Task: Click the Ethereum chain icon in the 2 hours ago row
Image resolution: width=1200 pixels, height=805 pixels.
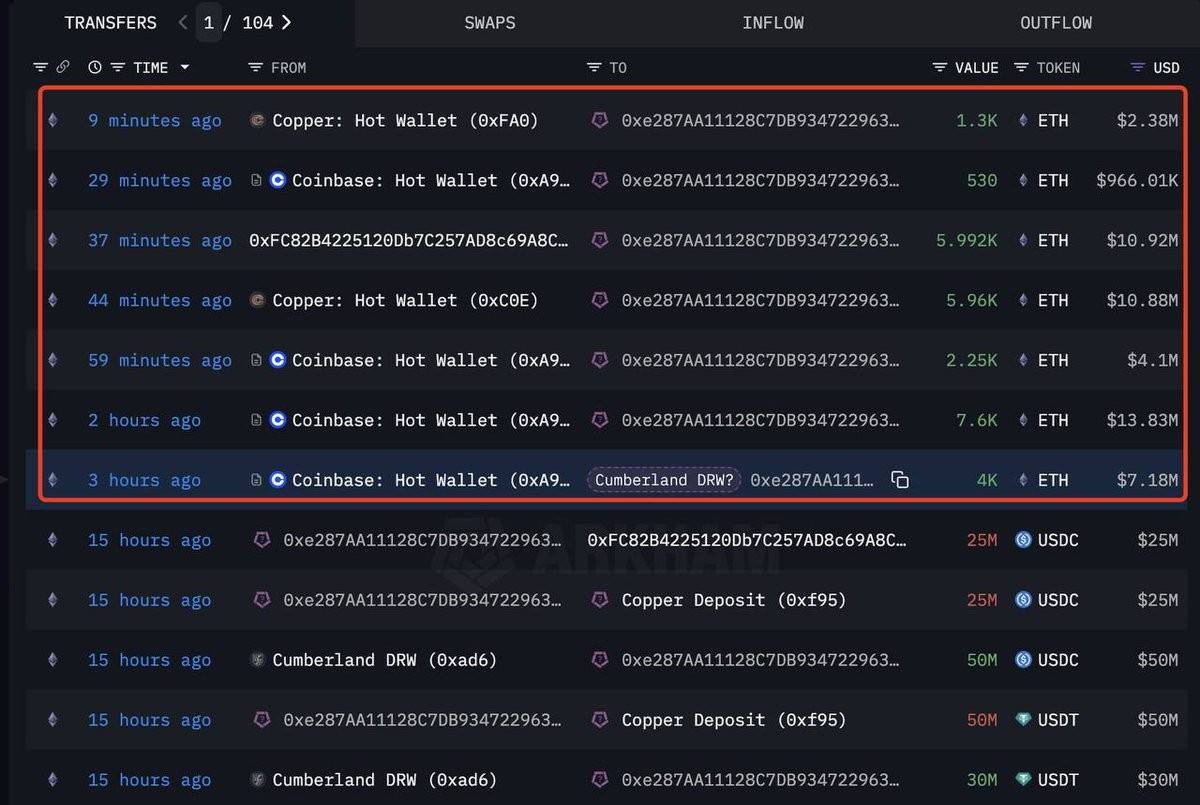Action: click(x=53, y=420)
